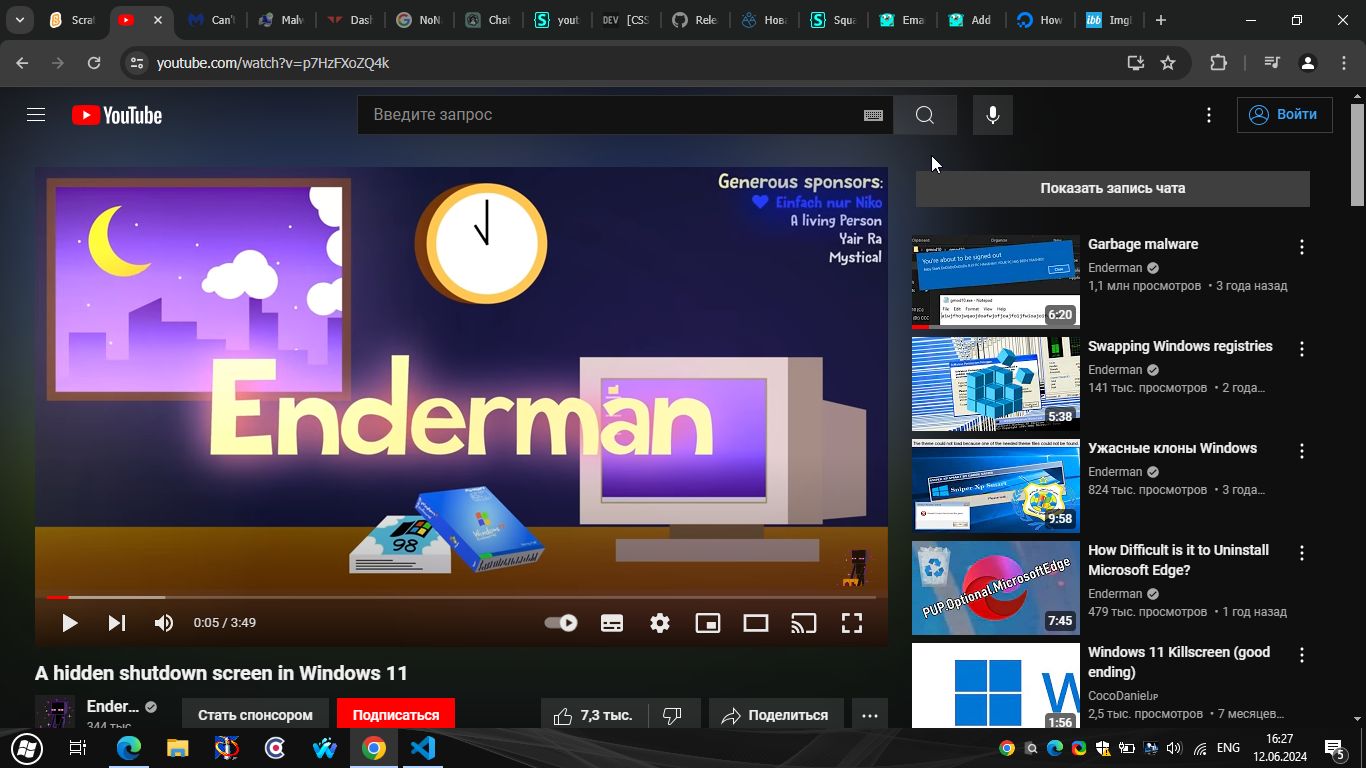Like the video with 7,3 тыс.
Image resolution: width=1366 pixels, height=768 pixels.
tap(594, 715)
